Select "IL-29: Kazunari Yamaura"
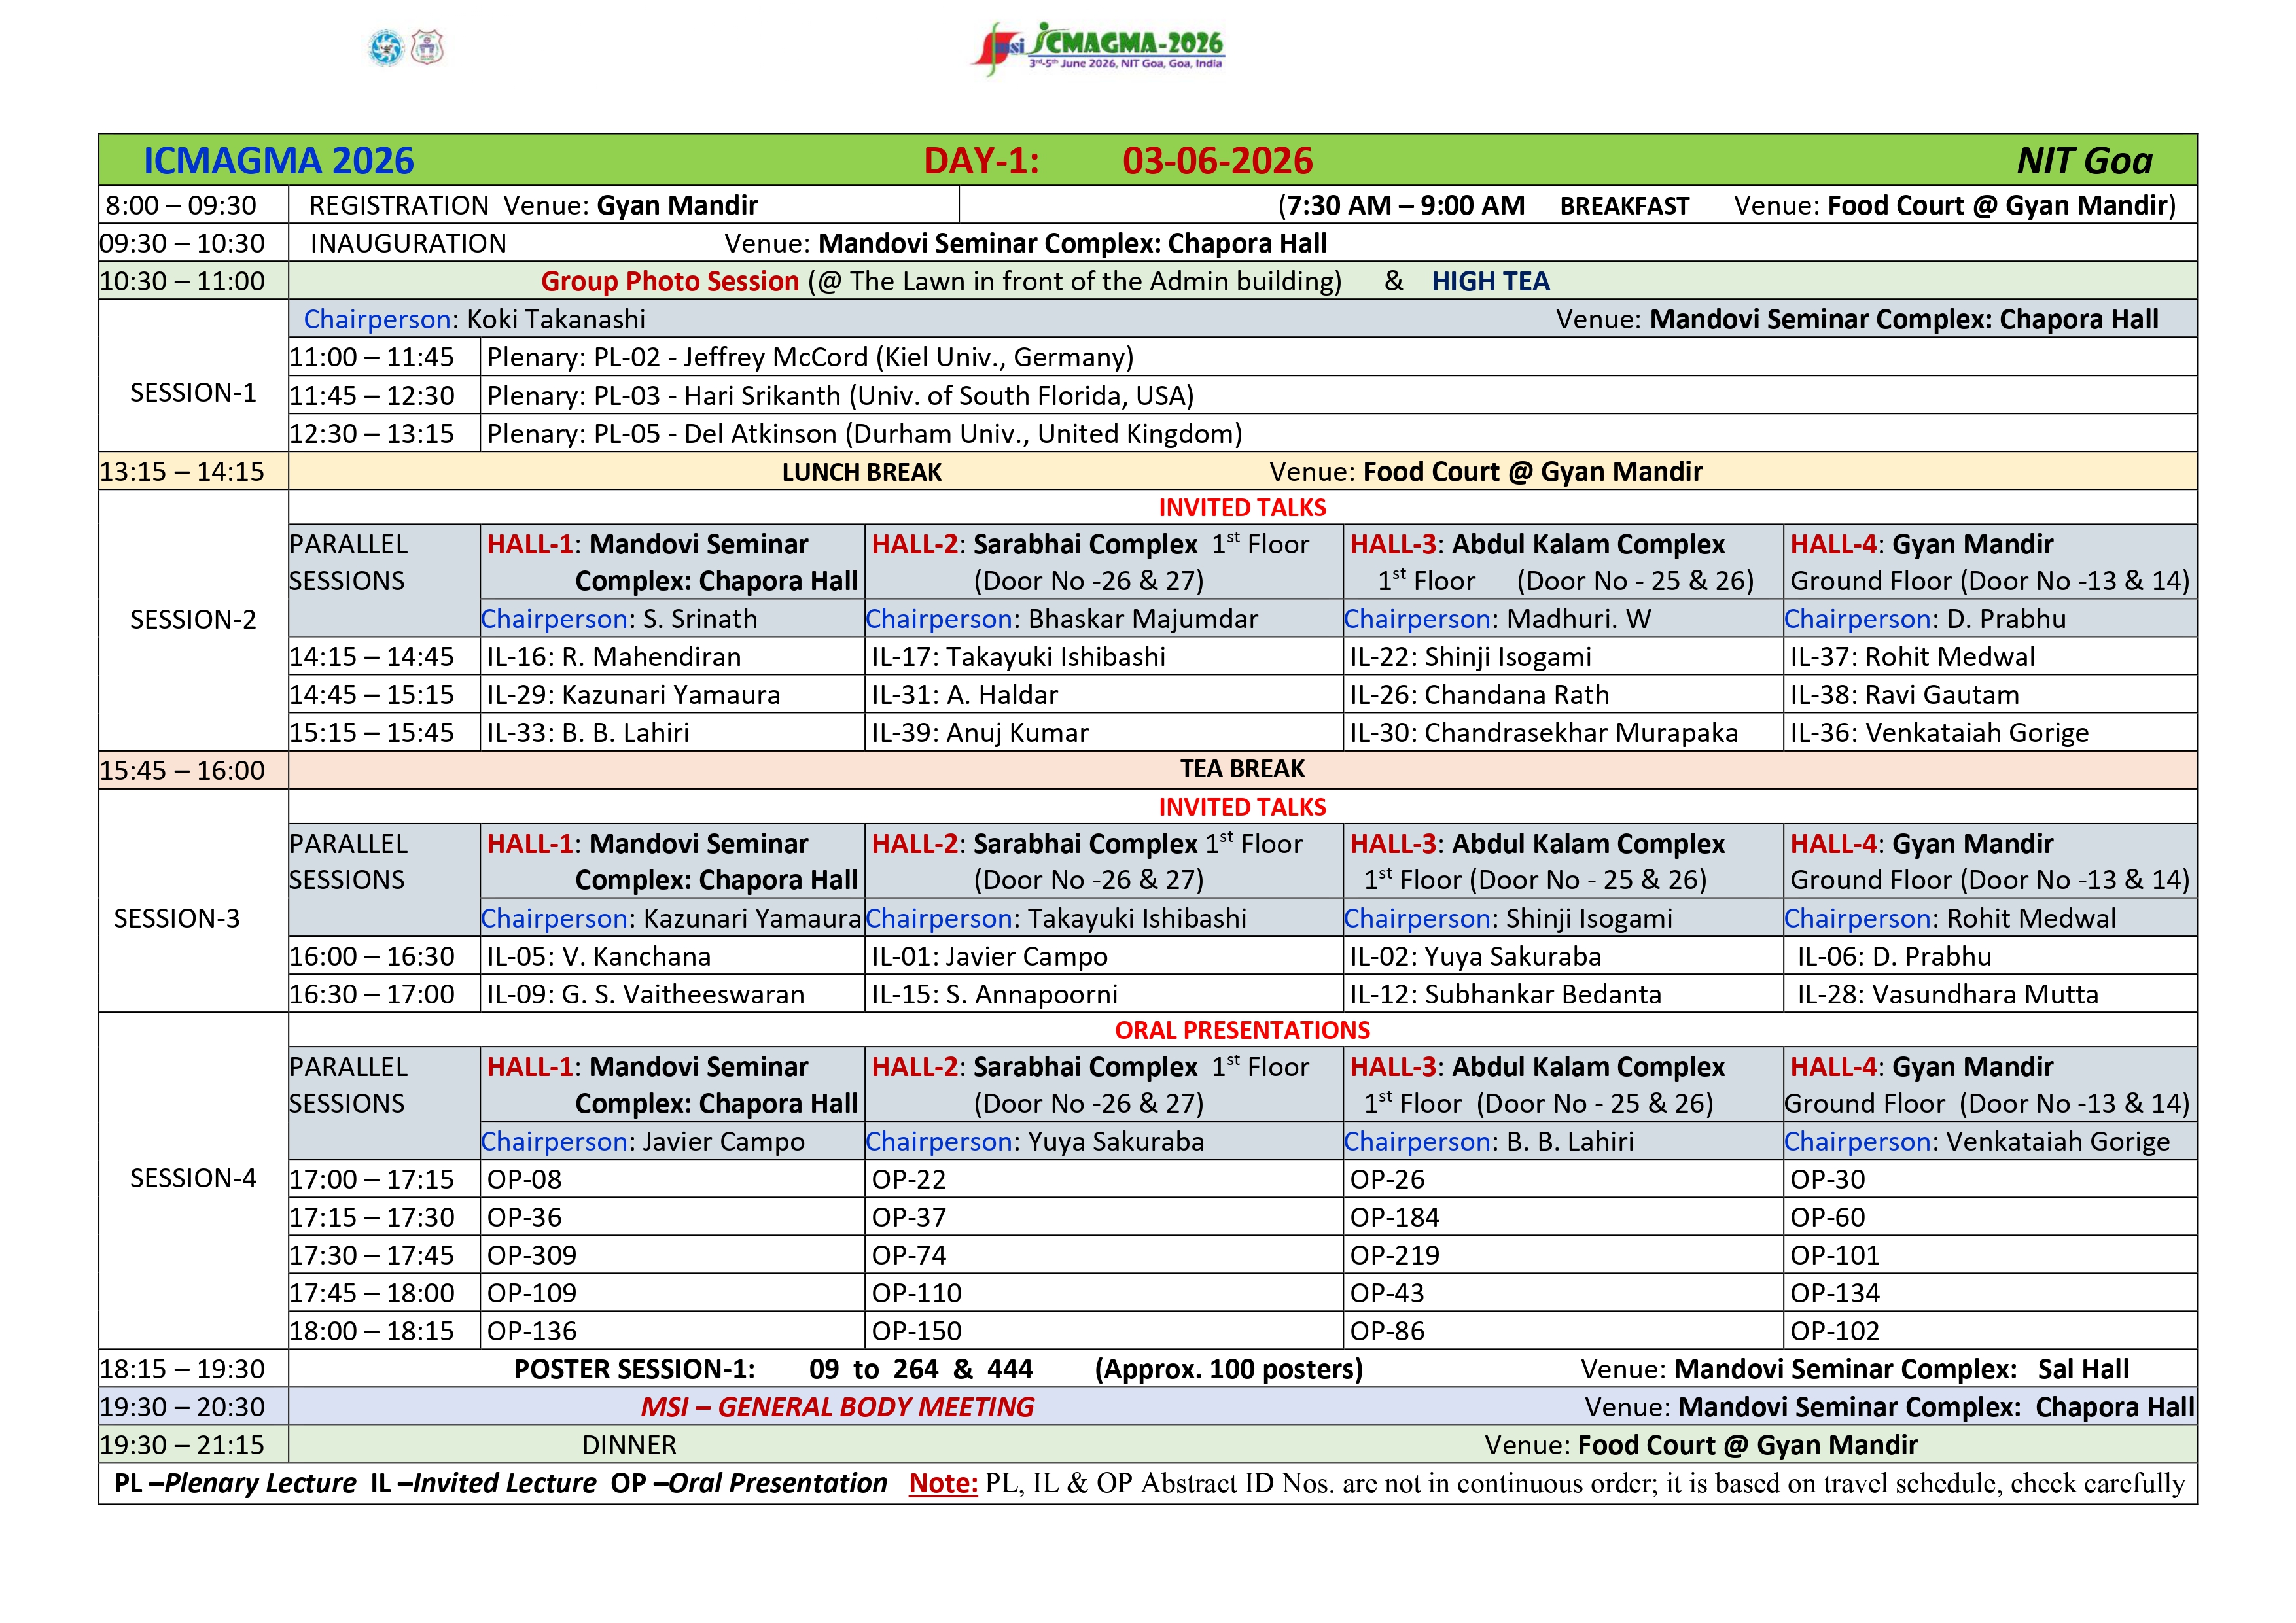 tap(633, 695)
